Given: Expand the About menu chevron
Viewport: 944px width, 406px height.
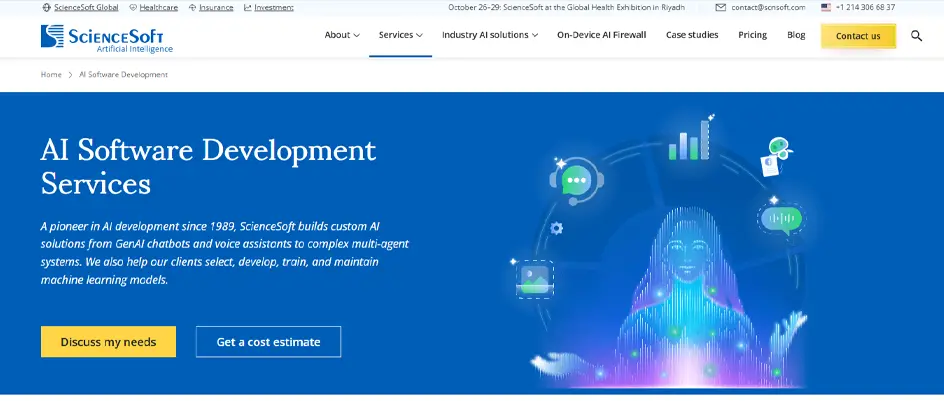Looking at the screenshot, I should click(x=356, y=36).
